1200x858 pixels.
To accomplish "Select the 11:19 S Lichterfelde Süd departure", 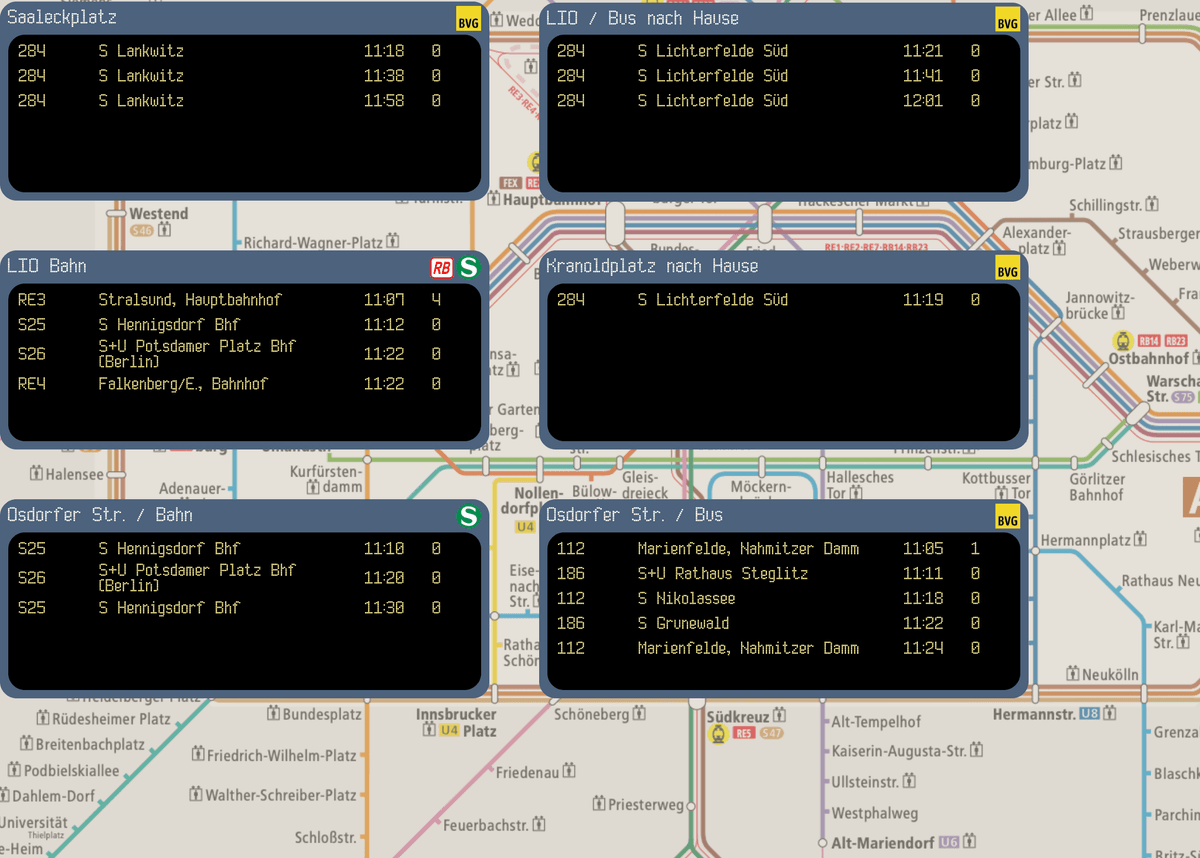I will [x=783, y=300].
